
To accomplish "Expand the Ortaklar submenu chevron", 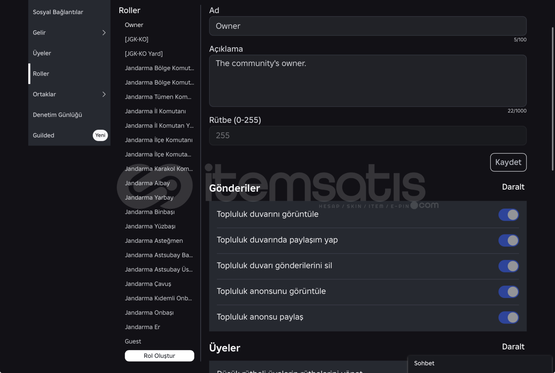I will (104, 94).
